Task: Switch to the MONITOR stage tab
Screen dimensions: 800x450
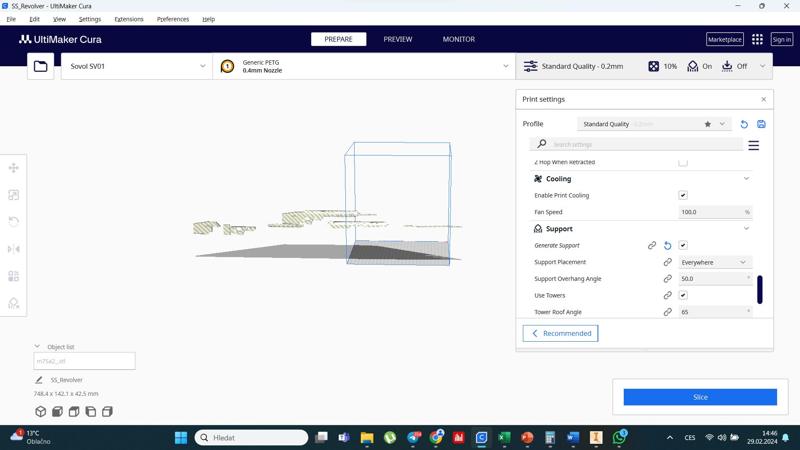Action: tap(459, 39)
